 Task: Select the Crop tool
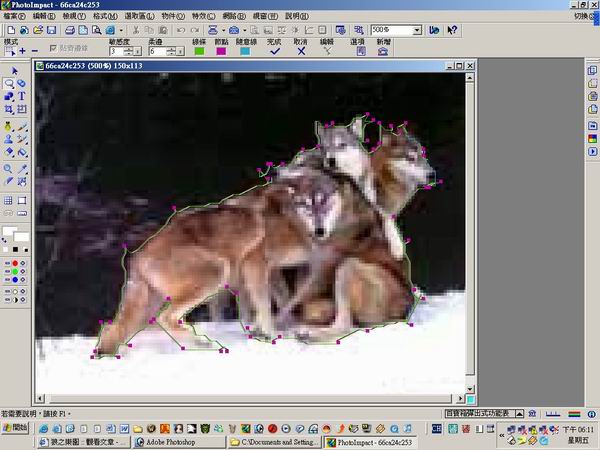[8, 109]
